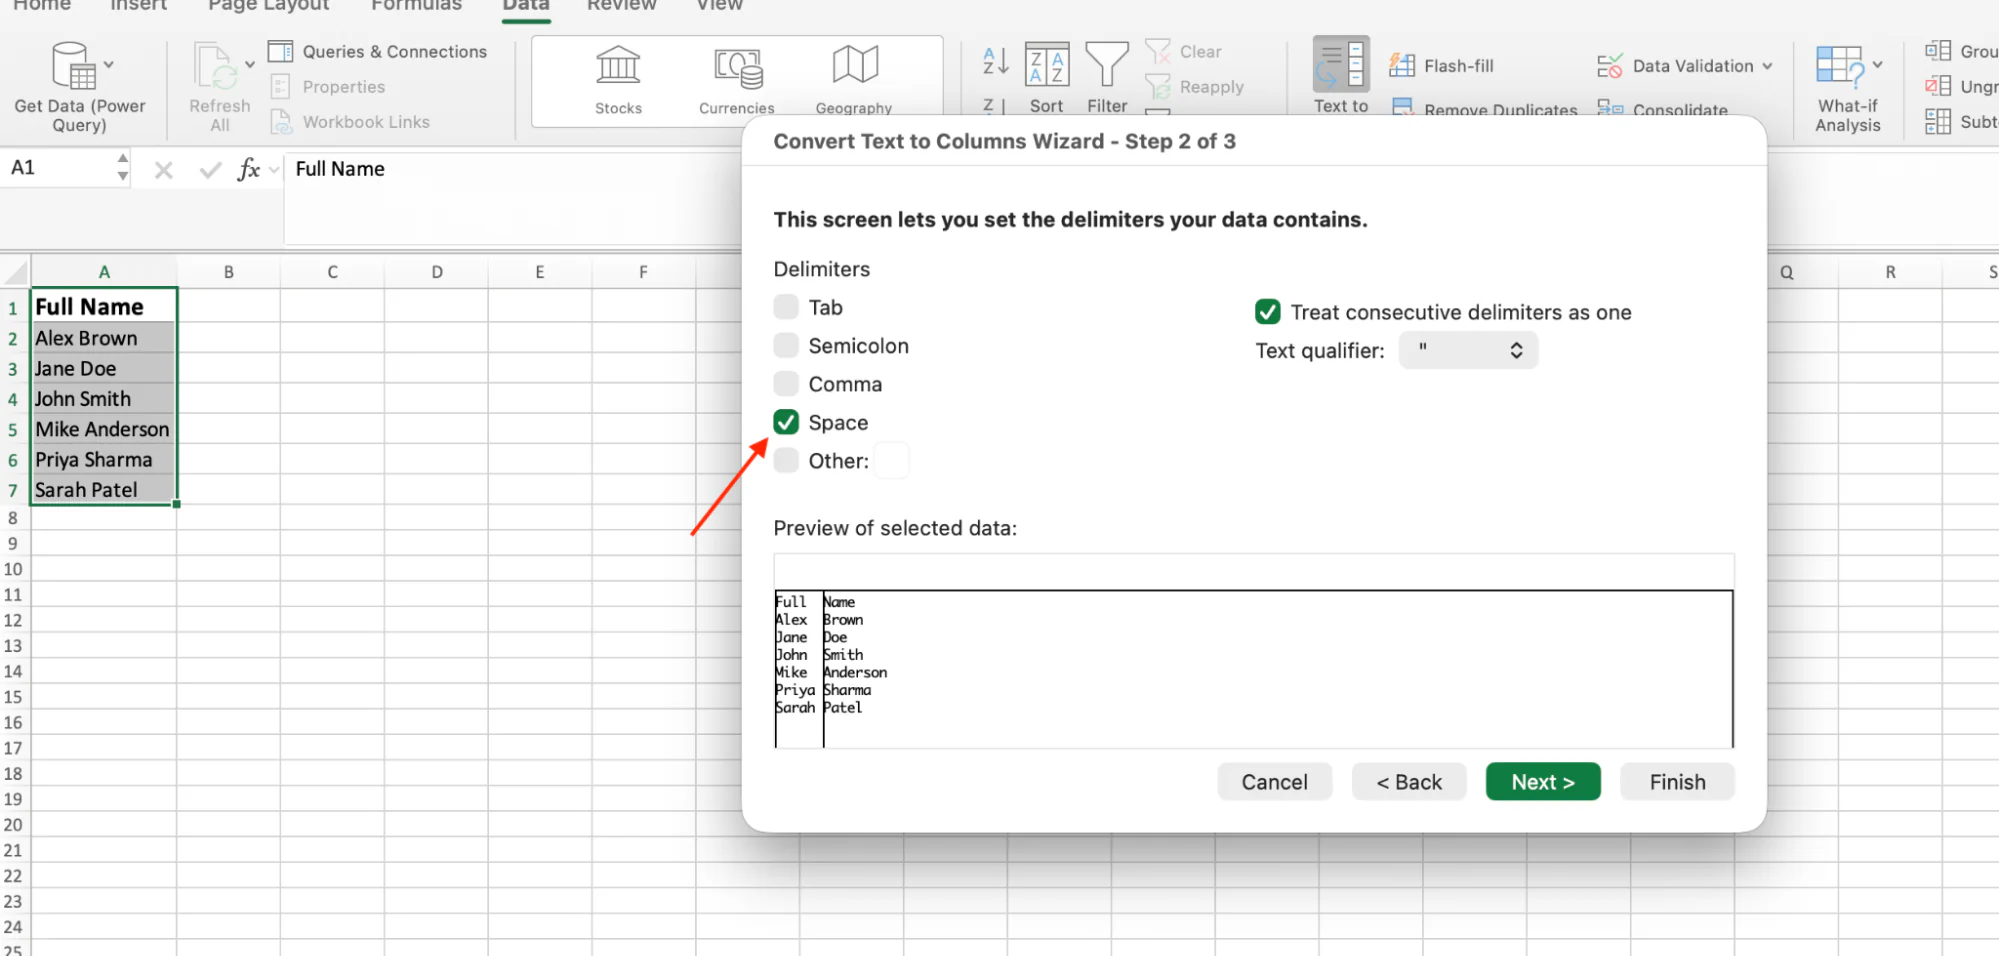1999x956 pixels.
Task: Expand the Get Data dropdown arrow
Action: point(109,65)
